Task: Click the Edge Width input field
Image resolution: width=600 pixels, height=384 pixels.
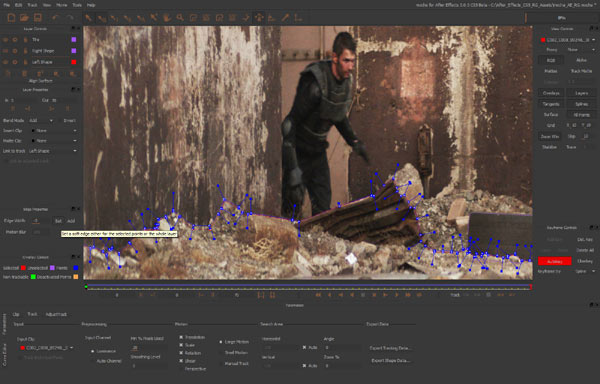Action: pyautogui.click(x=41, y=221)
